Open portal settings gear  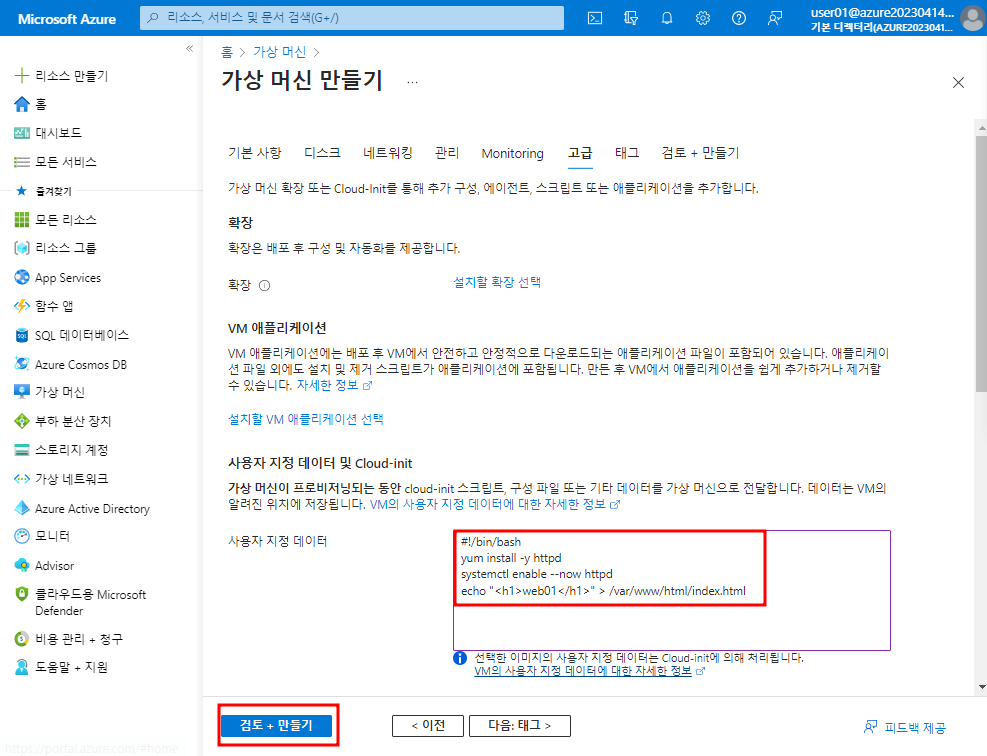pos(702,18)
